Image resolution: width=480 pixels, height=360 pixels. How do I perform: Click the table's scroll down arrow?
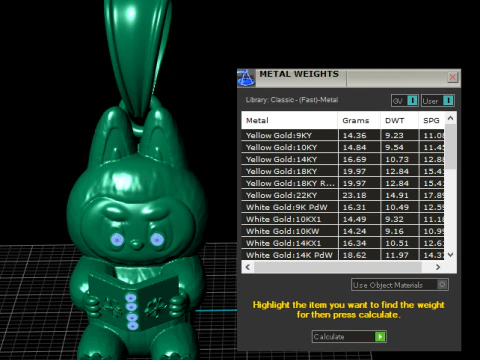[x=450, y=255]
